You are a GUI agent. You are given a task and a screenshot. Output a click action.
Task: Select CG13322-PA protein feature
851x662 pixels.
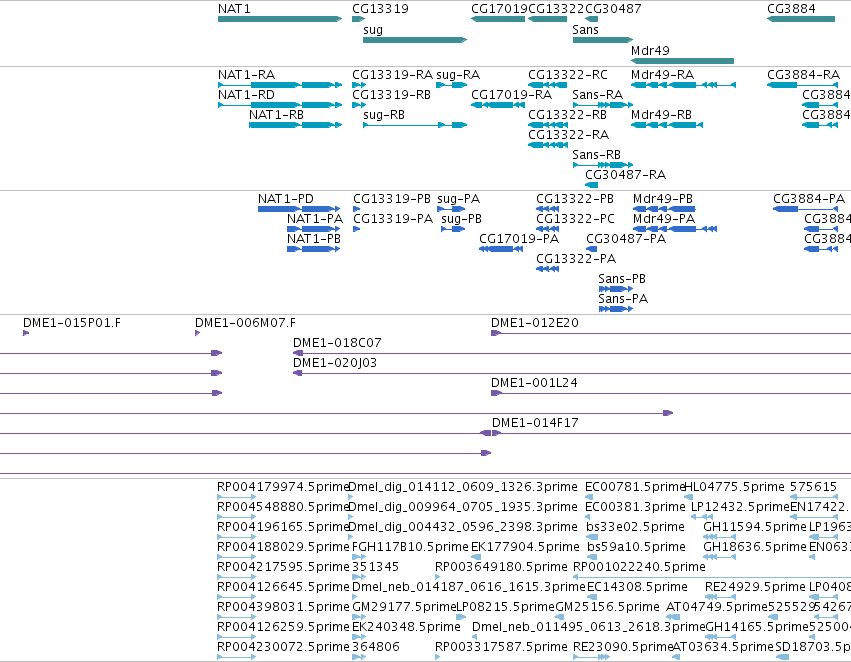click(x=548, y=269)
